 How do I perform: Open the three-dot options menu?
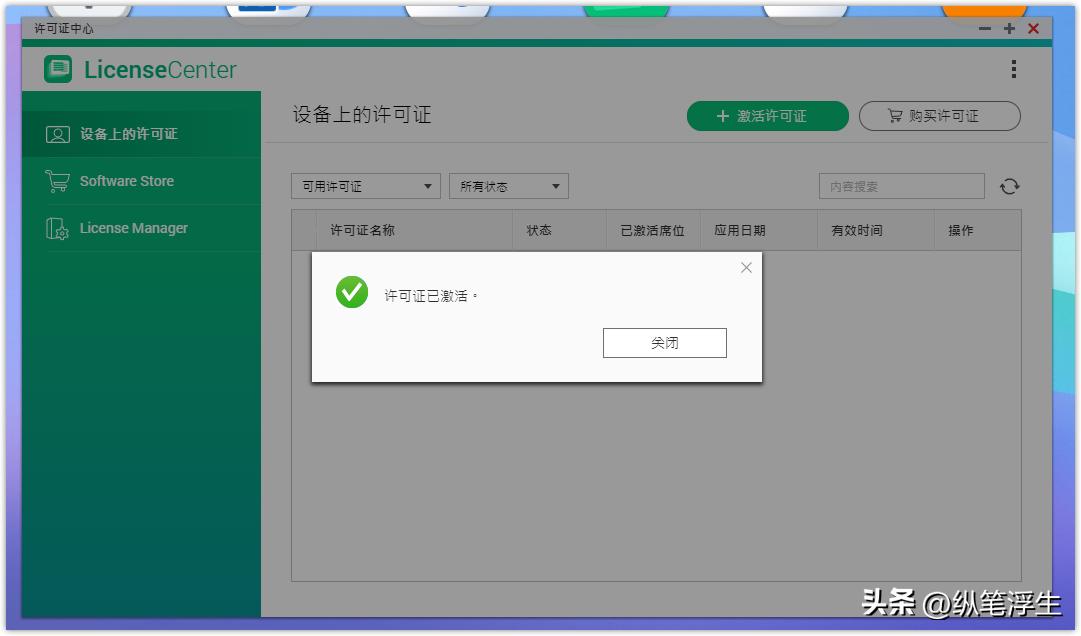pyautogui.click(x=1013, y=69)
